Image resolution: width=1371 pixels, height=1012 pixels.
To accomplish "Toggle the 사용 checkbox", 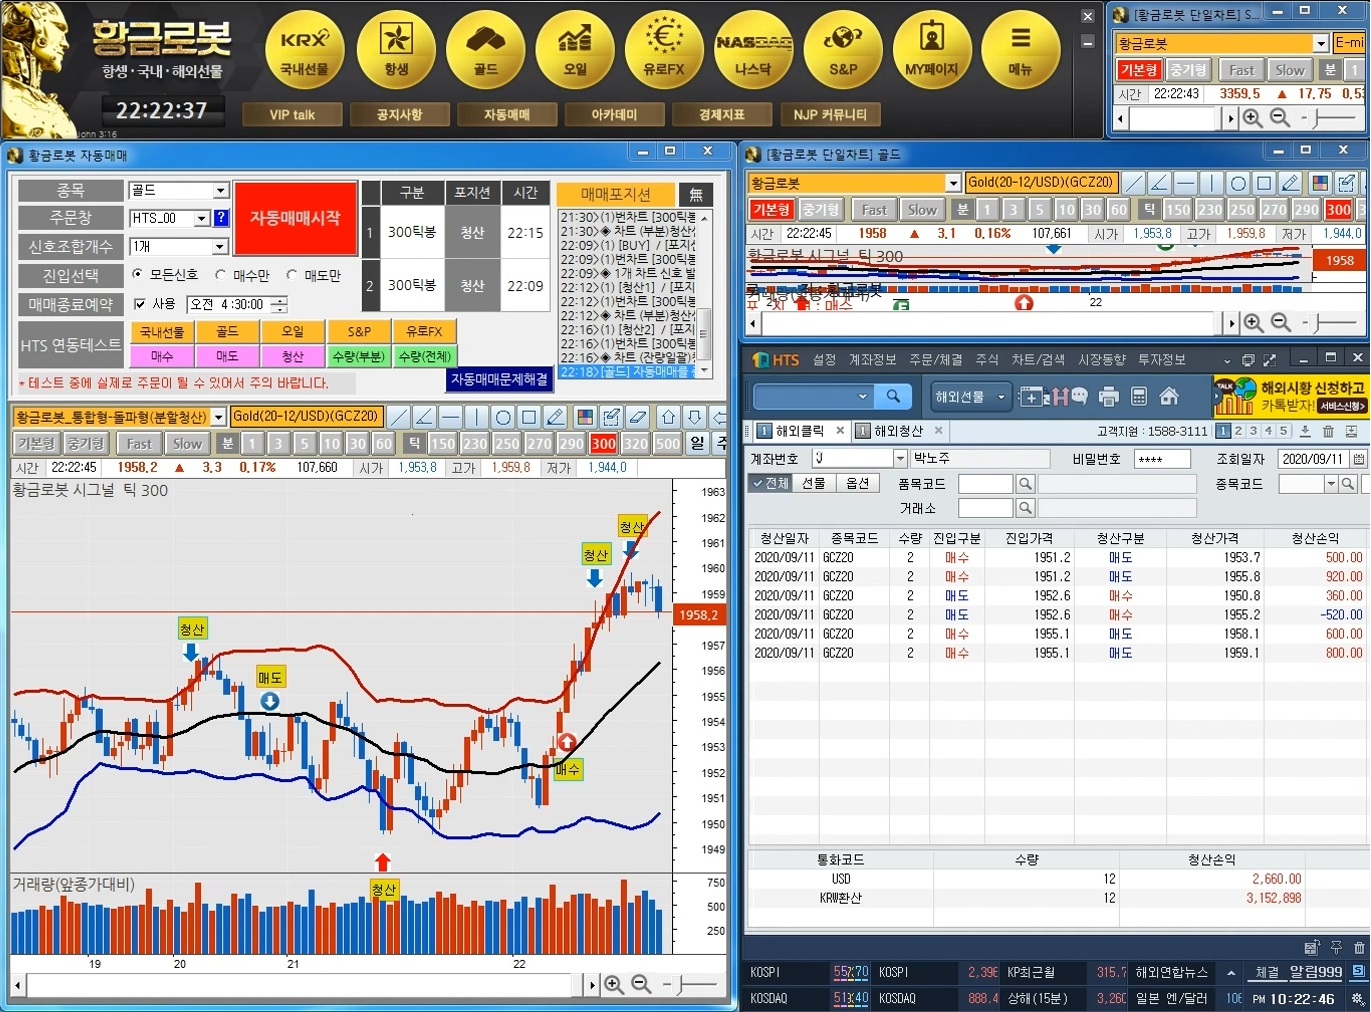I will pyautogui.click(x=139, y=304).
